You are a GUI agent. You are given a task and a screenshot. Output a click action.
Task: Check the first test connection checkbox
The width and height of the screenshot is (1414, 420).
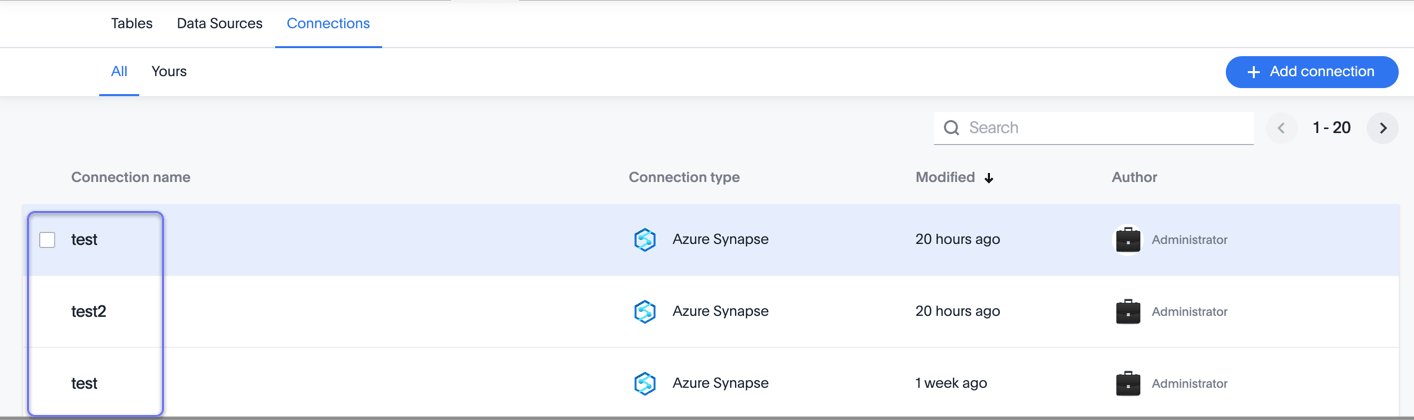pos(47,240)
